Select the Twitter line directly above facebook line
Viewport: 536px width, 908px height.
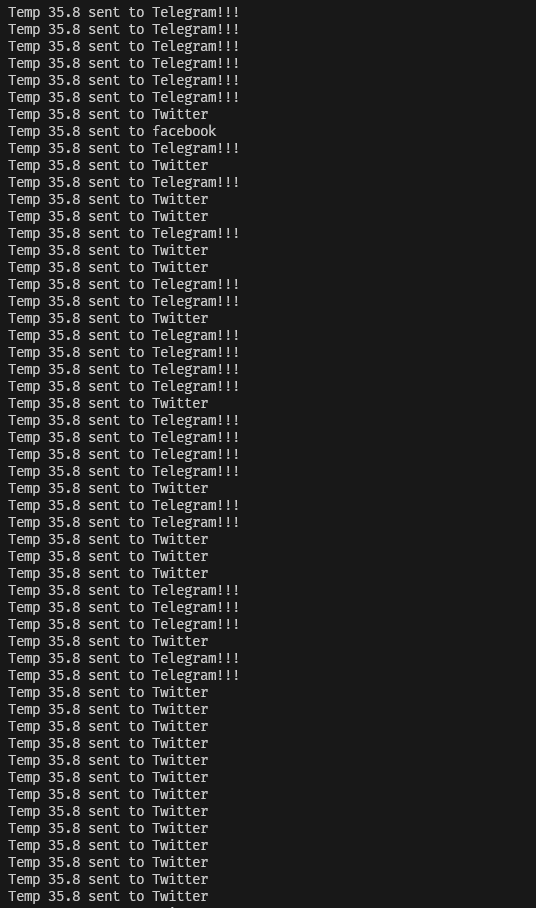click(x=108, y=114)
